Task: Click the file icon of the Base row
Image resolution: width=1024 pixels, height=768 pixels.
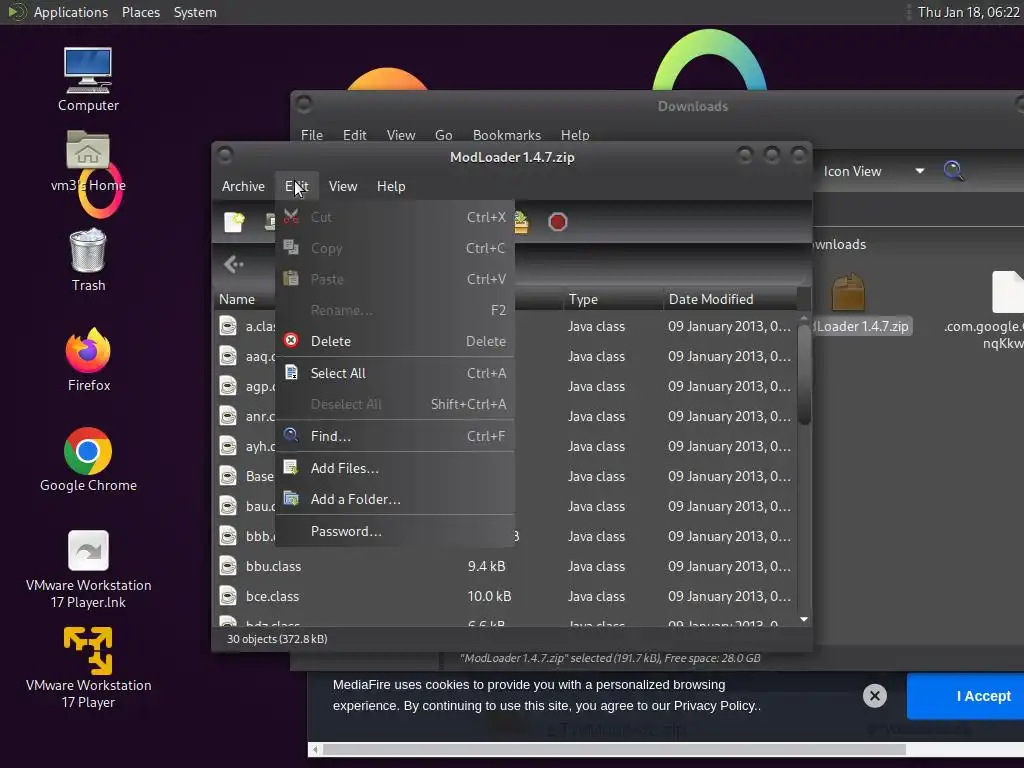Action: coord(228,476)
